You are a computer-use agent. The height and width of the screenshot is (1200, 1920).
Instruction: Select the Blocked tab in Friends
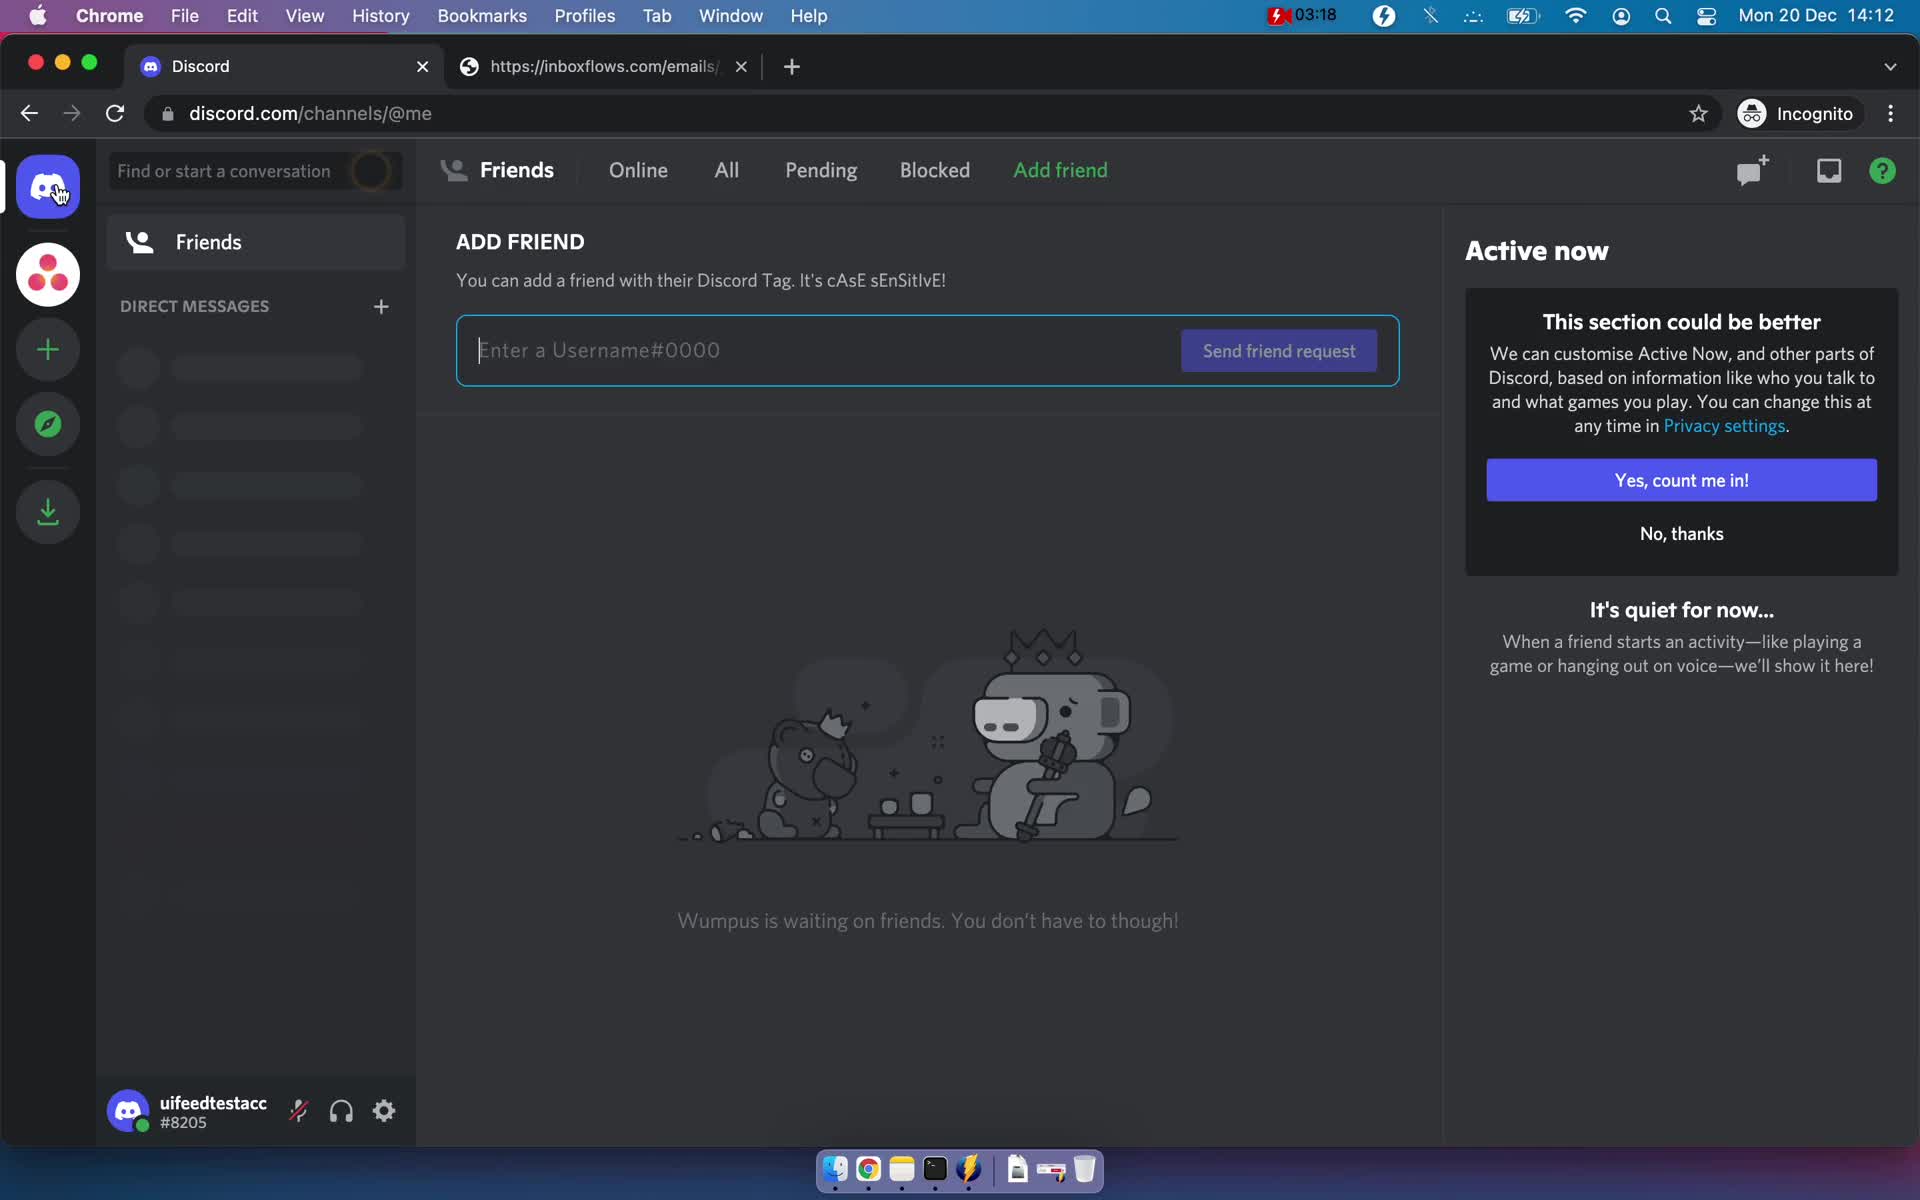tap(934, 171)
